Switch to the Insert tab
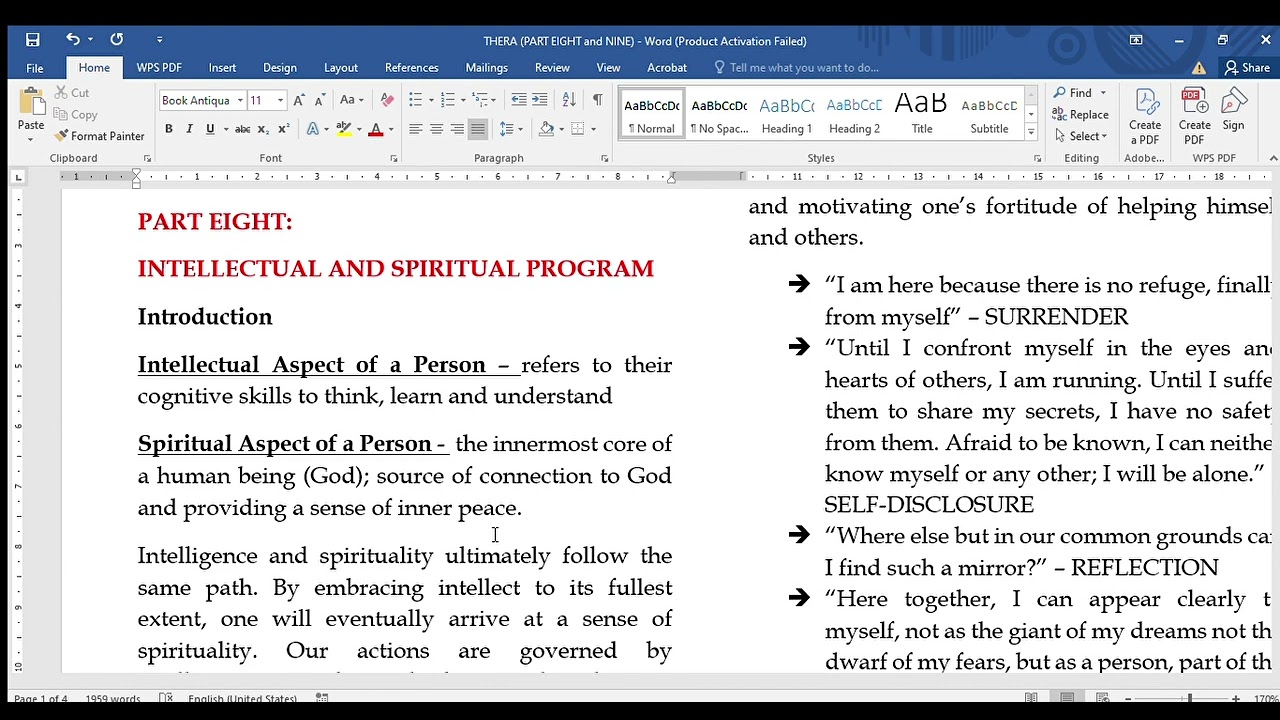The width and height of the screenshot is (1280, 720). [x=222, y=68]
